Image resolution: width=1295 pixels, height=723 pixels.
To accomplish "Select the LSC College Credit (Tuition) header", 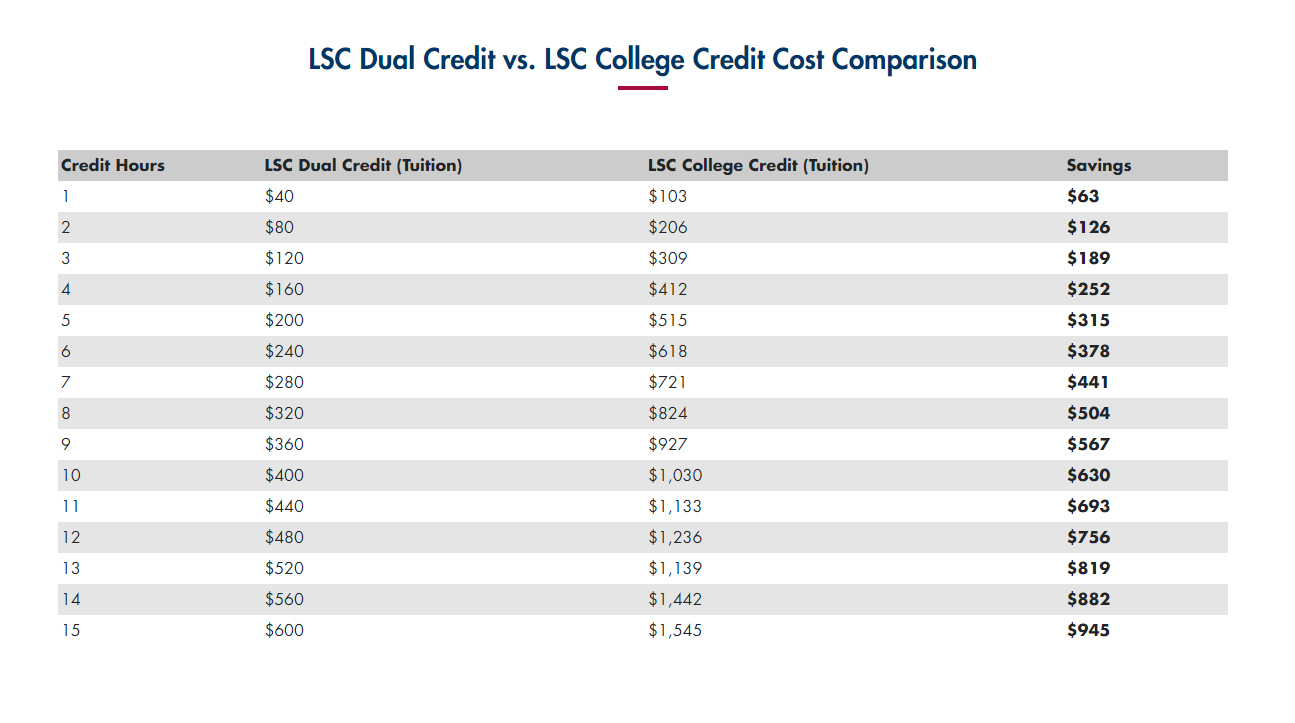I will (758, 166).
